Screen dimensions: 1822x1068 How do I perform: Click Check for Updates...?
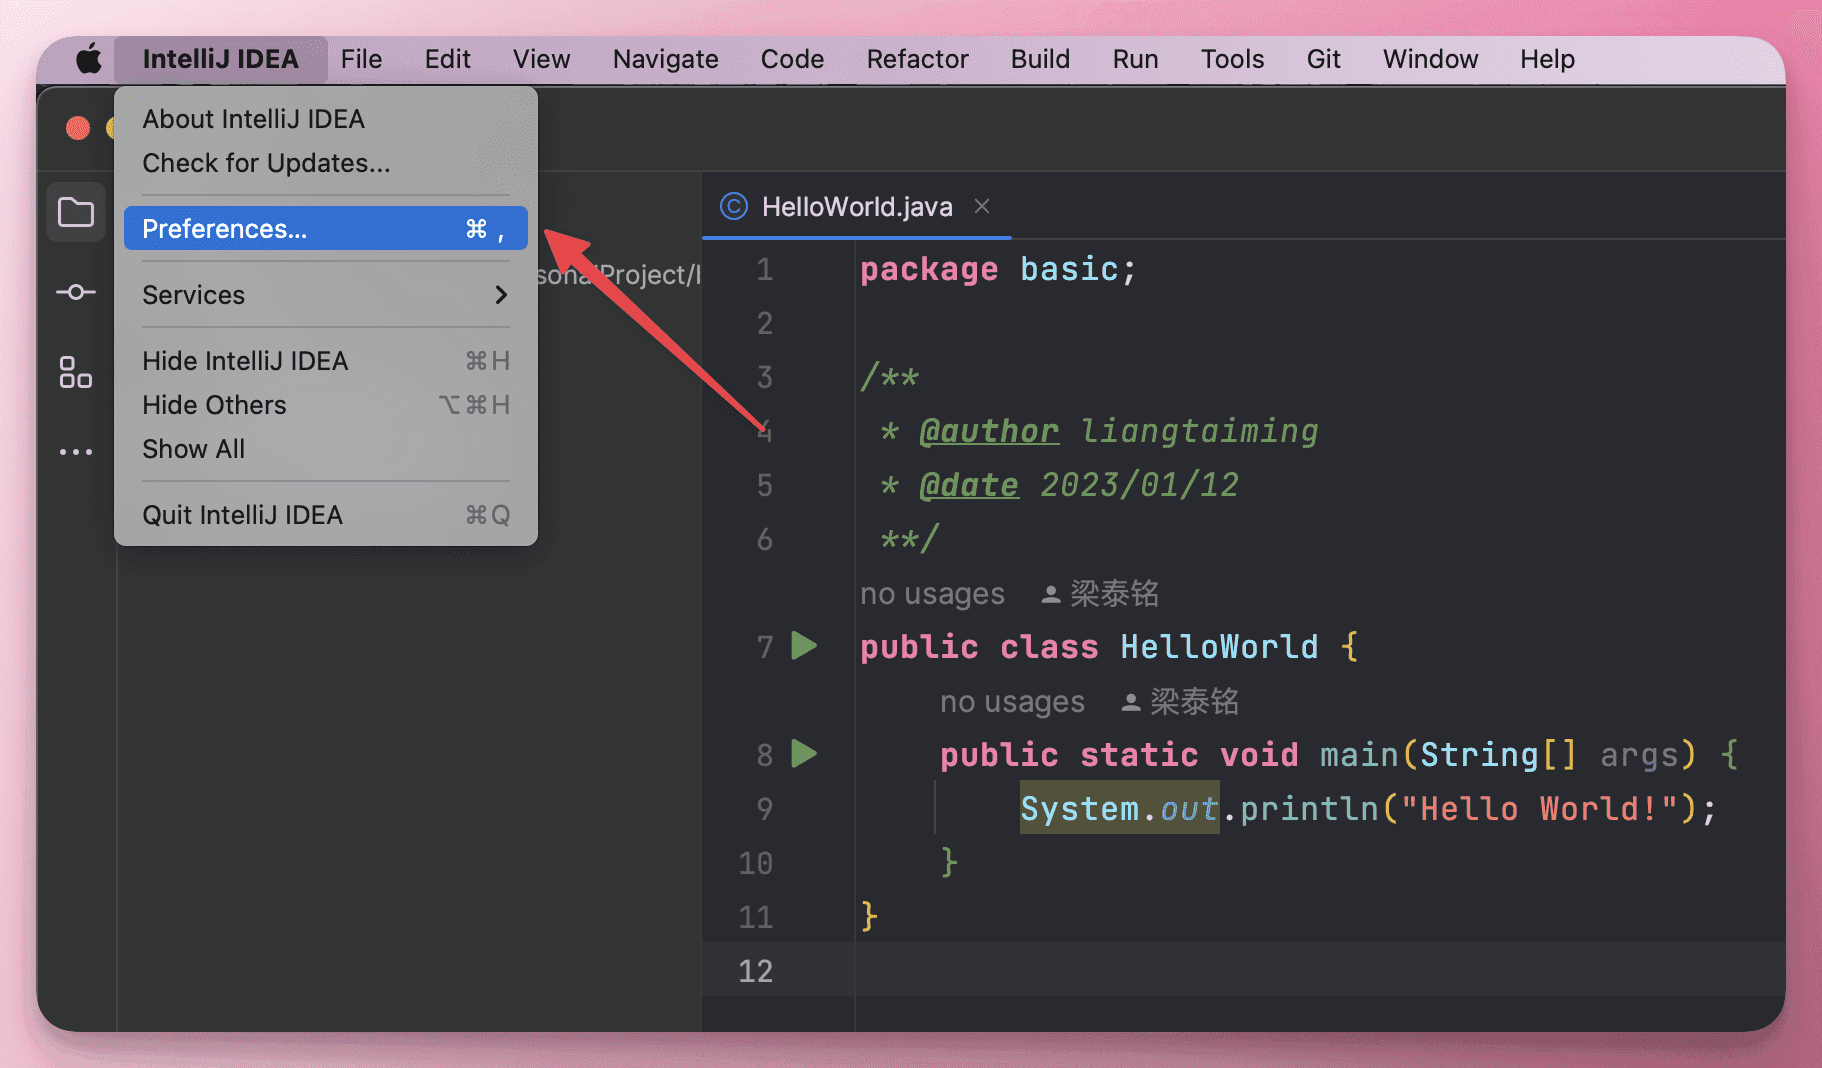click(x=266, y=163)
